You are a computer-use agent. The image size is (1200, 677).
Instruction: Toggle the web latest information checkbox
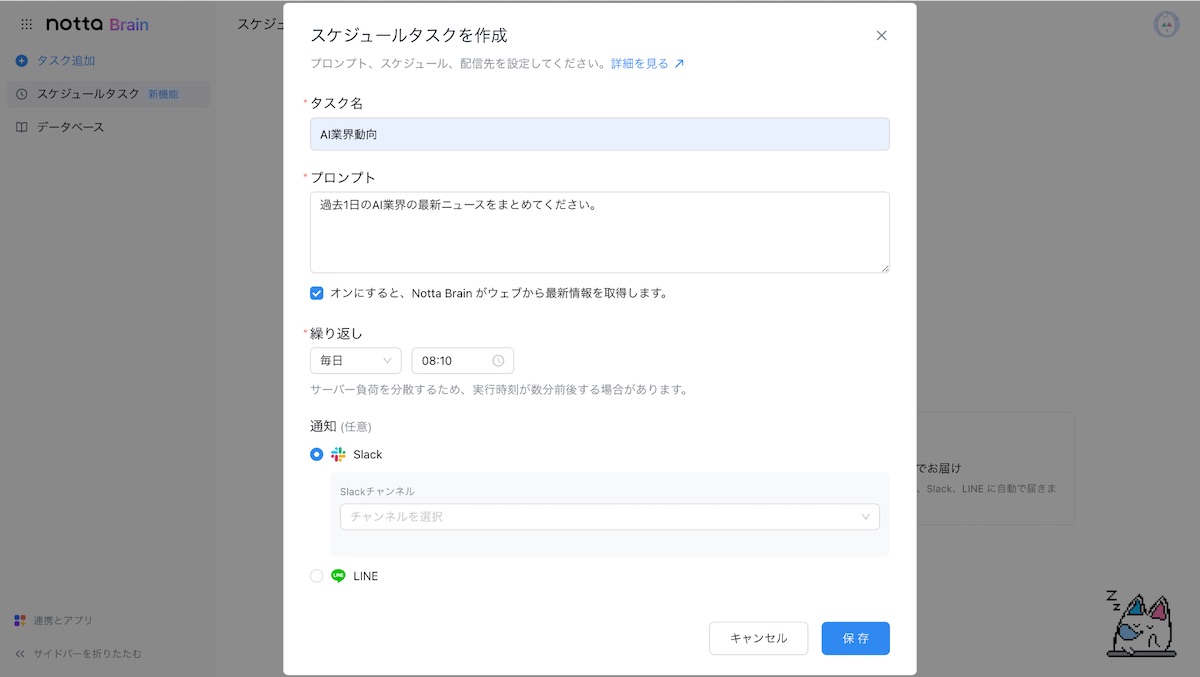[x=317, y=293]
